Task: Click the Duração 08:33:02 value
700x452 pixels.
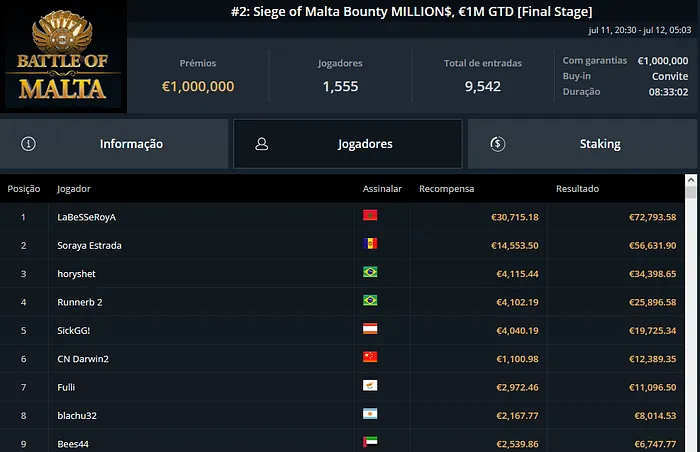Action: click(668, 92)
